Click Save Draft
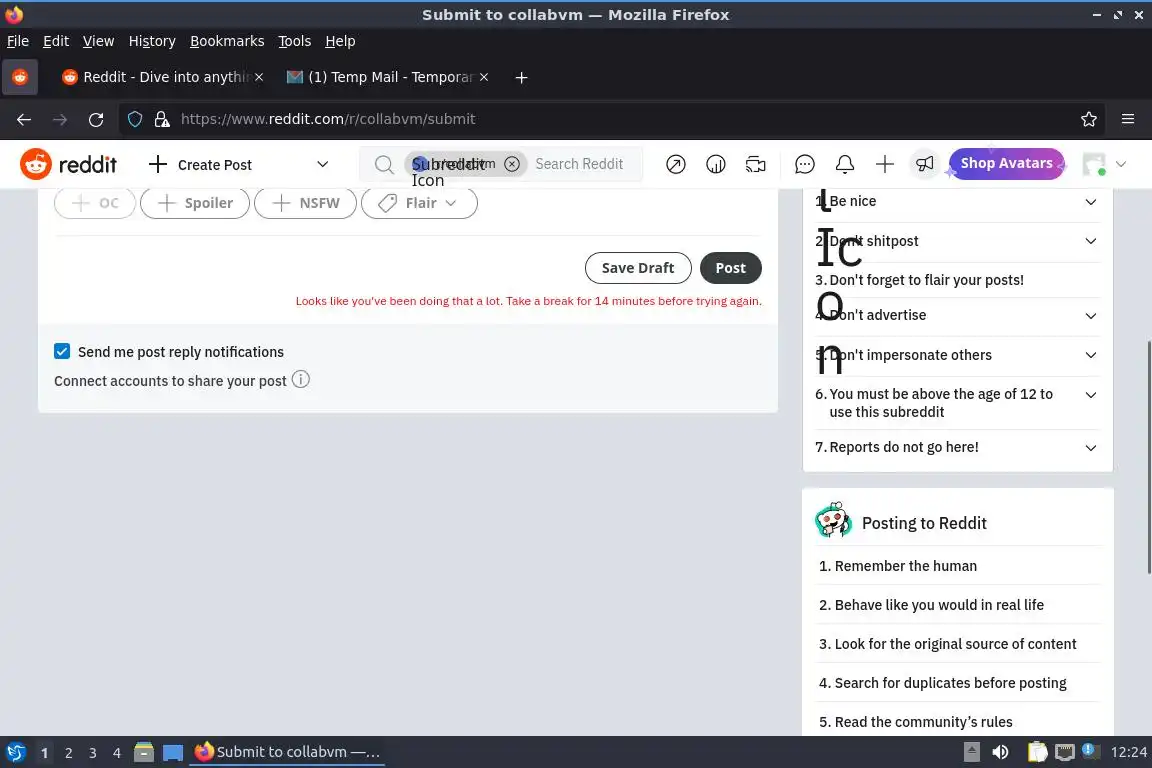Image resolution: width=1152 pixels, height=768 pixels. [x=638, y=268]
